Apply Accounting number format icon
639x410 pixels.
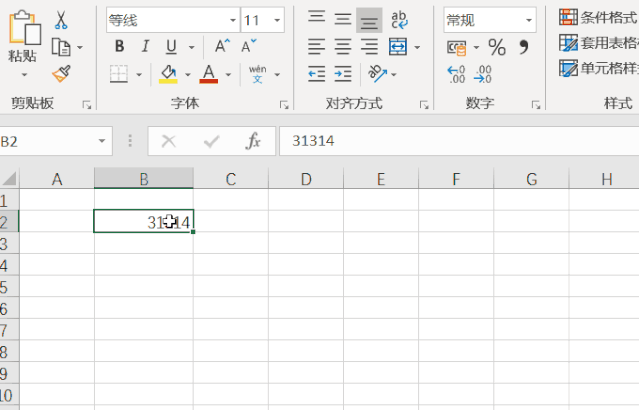pos(456,48)
